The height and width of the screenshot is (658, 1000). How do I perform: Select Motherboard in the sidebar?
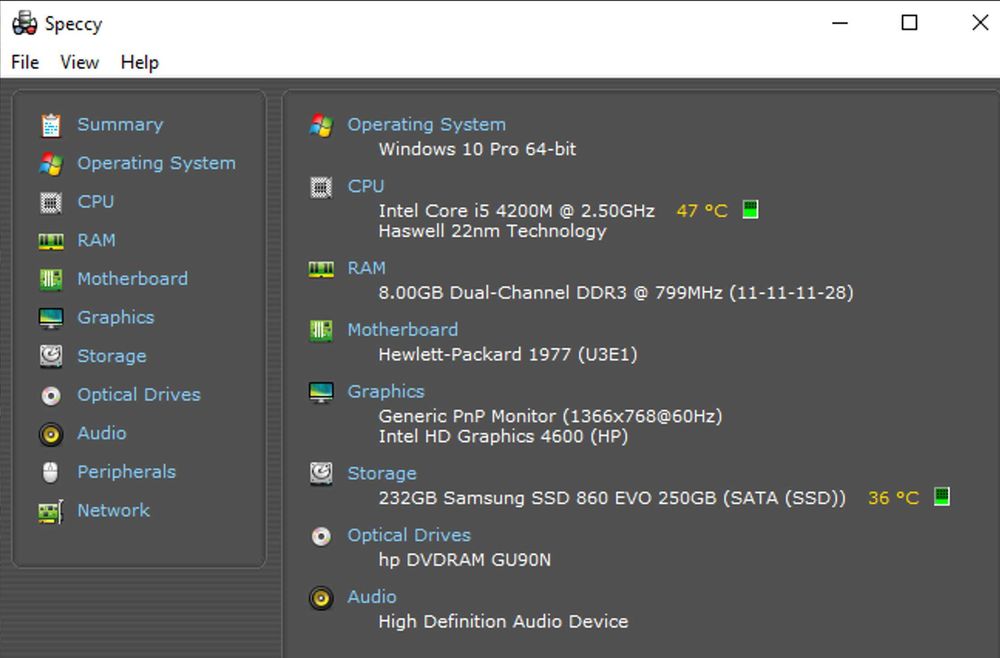pos(133,279)
